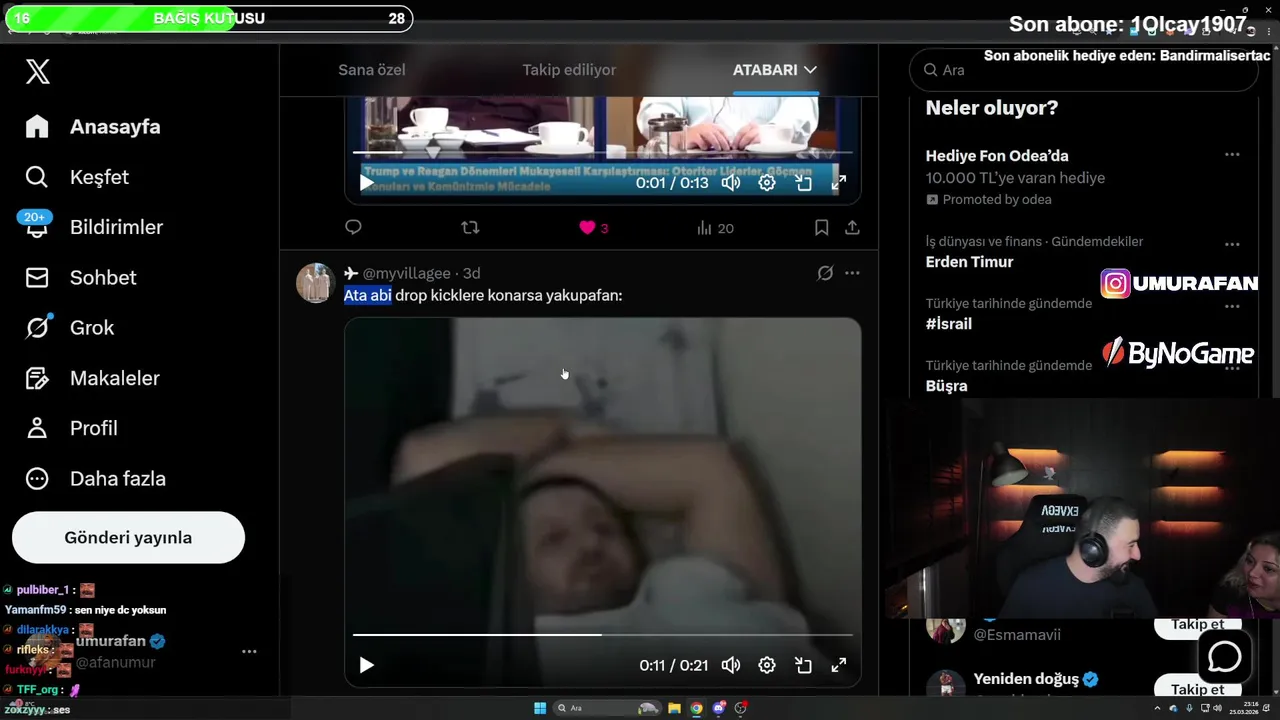Play the 0:13 video
Viewport: 1280px width, 720px height.
(x=367, y=183)
